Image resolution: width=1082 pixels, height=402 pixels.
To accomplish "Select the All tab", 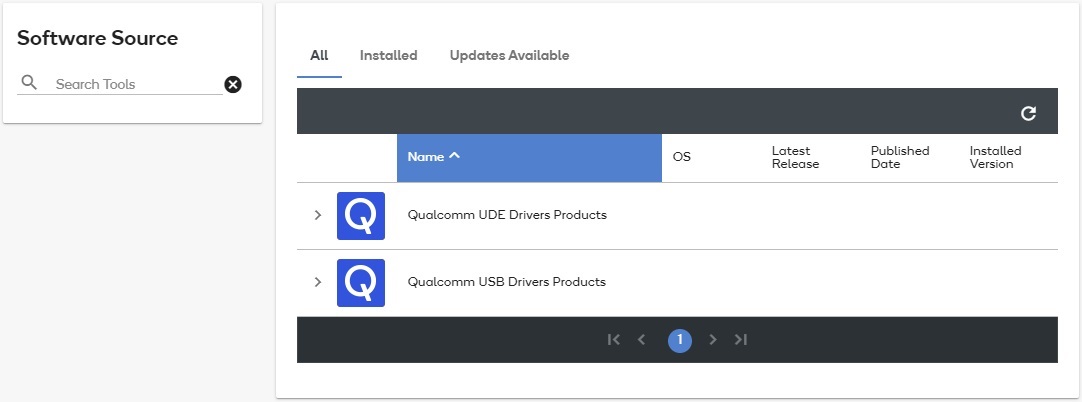I will [x=319, y=56].
